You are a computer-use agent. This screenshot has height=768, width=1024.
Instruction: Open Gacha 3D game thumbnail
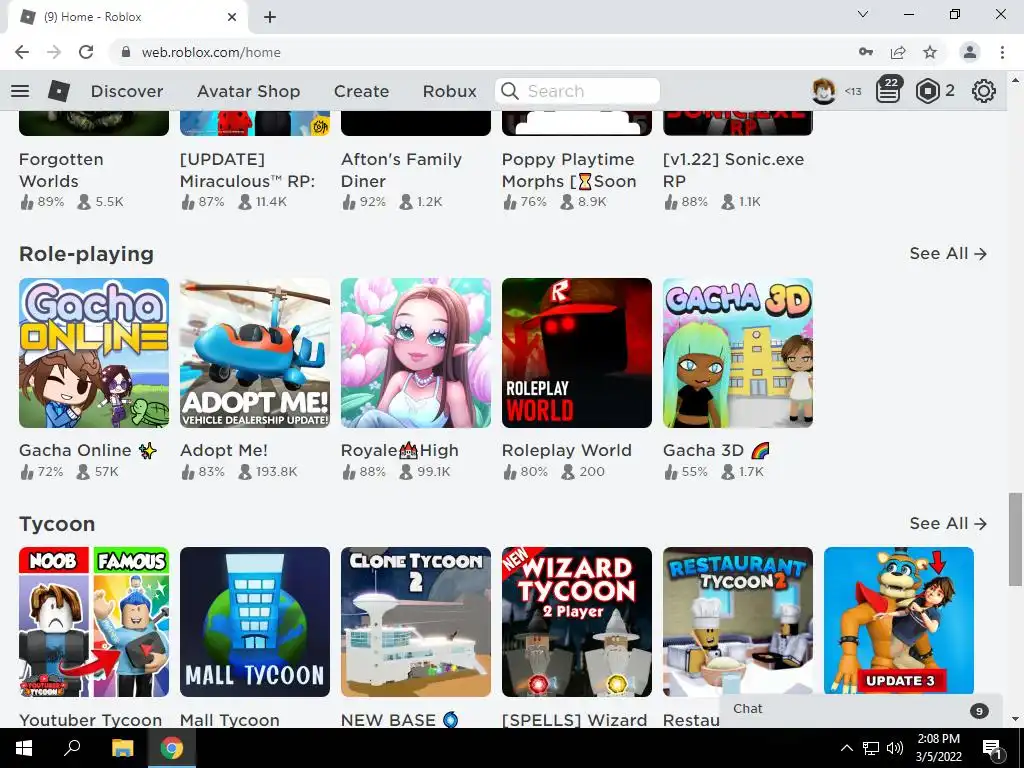[x=738, y=353]
